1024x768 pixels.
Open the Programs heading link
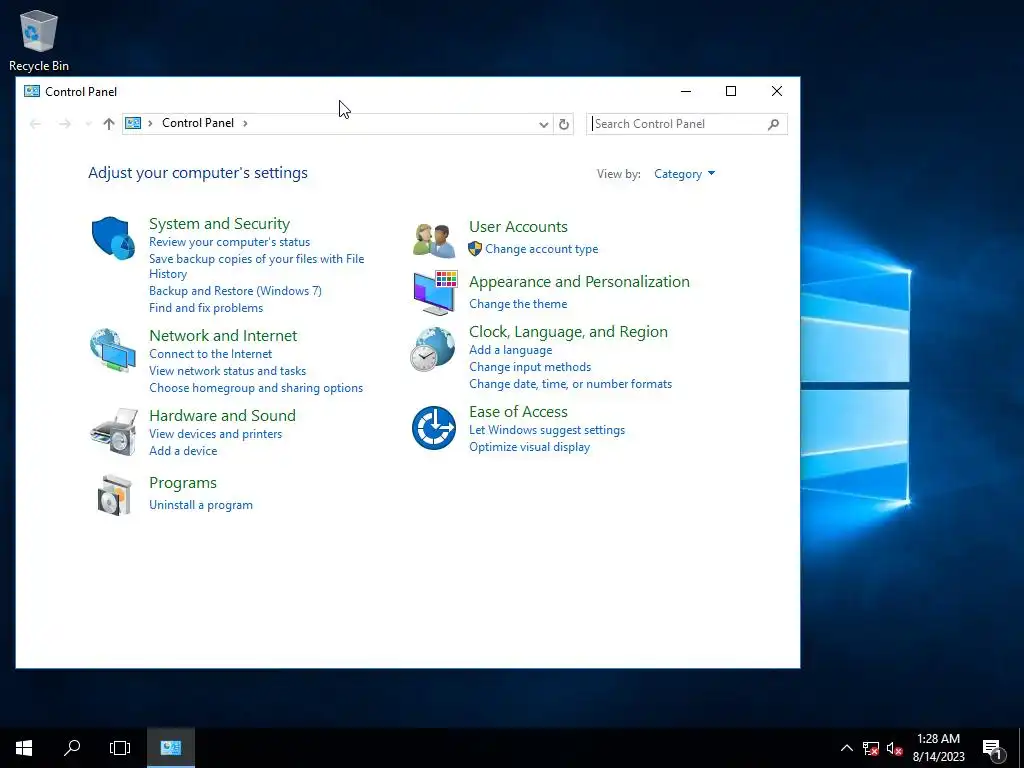point(183,483)
